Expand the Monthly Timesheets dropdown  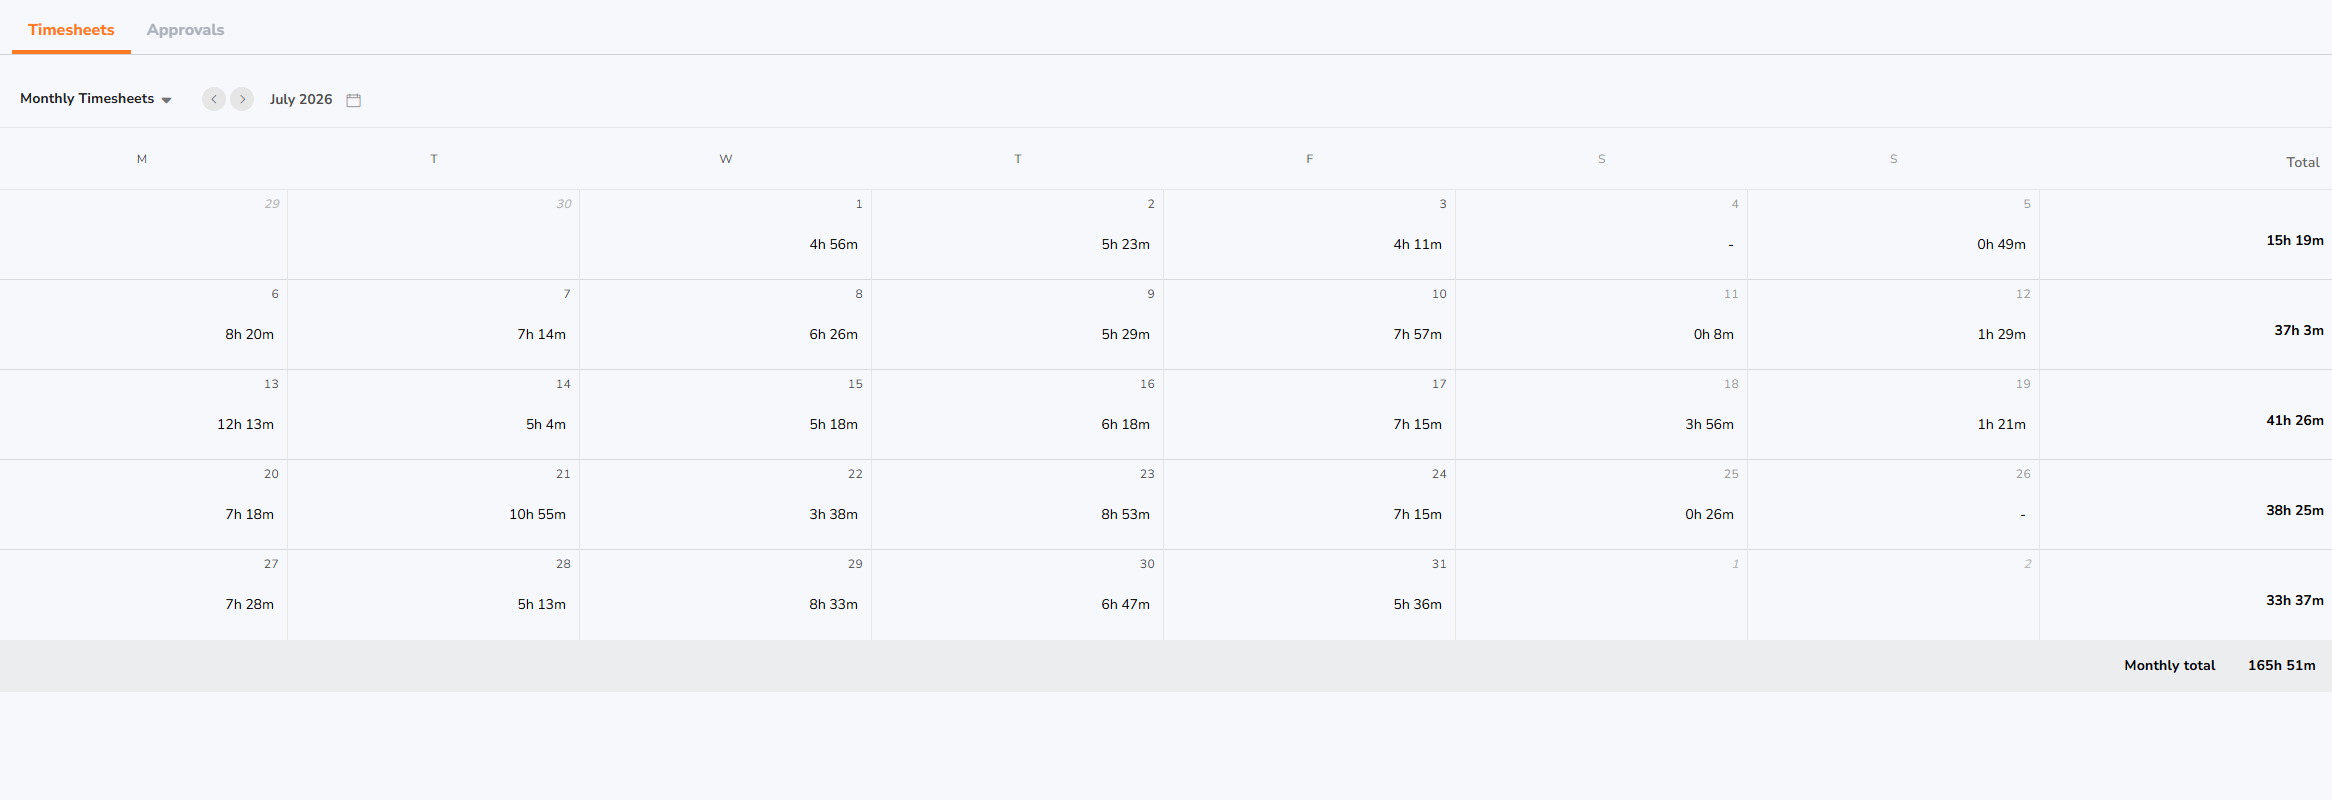(96, 99)
